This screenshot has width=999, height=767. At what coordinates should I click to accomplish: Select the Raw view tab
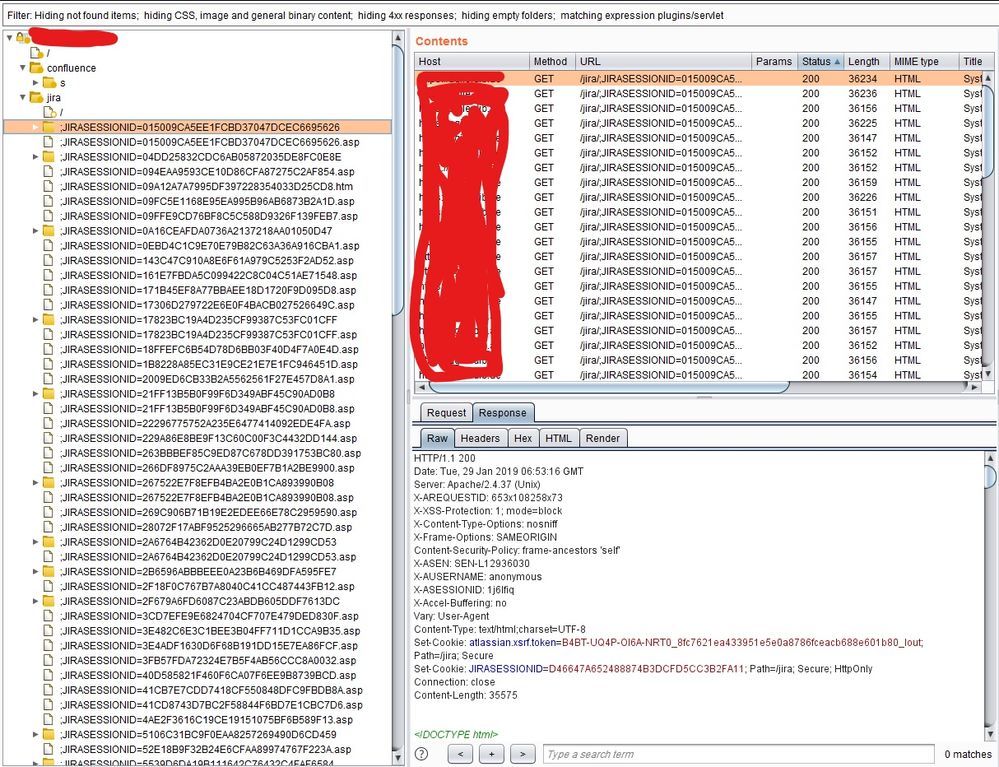pos(437,438)
